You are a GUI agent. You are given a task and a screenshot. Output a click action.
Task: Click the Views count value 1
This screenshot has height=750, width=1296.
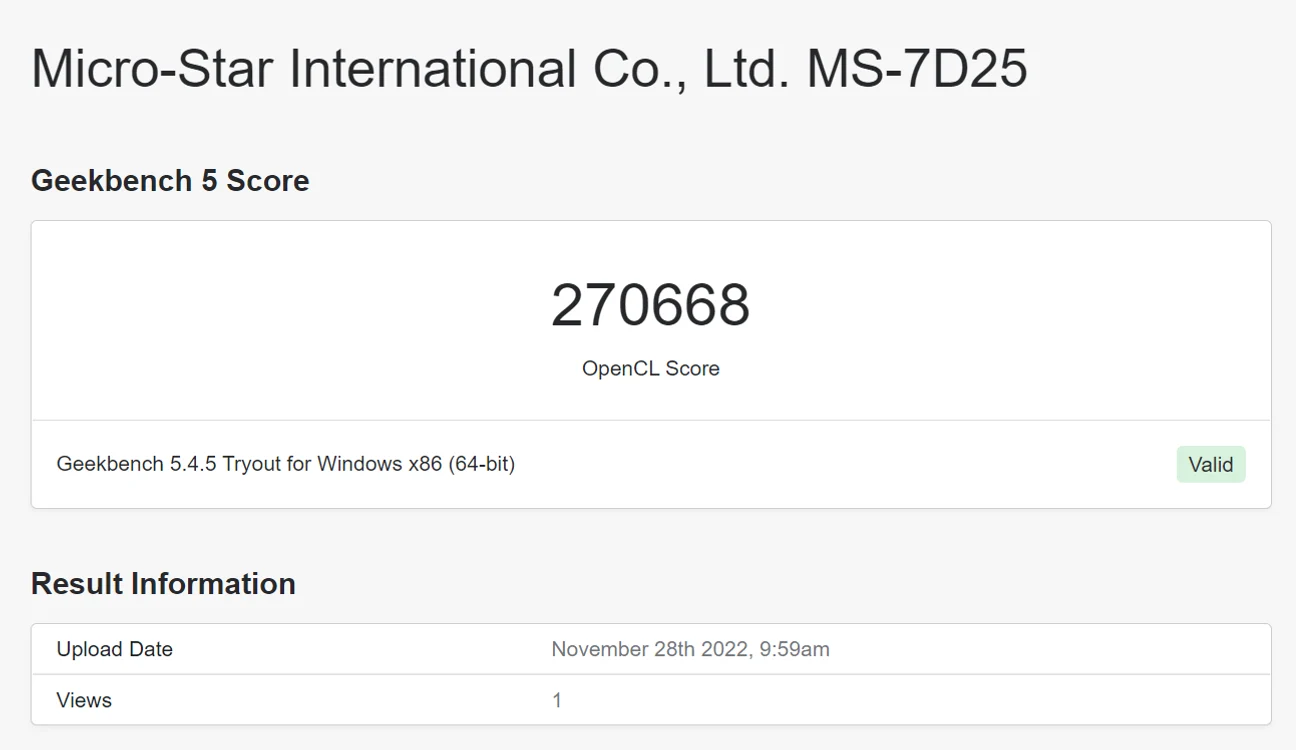point(557,701)
